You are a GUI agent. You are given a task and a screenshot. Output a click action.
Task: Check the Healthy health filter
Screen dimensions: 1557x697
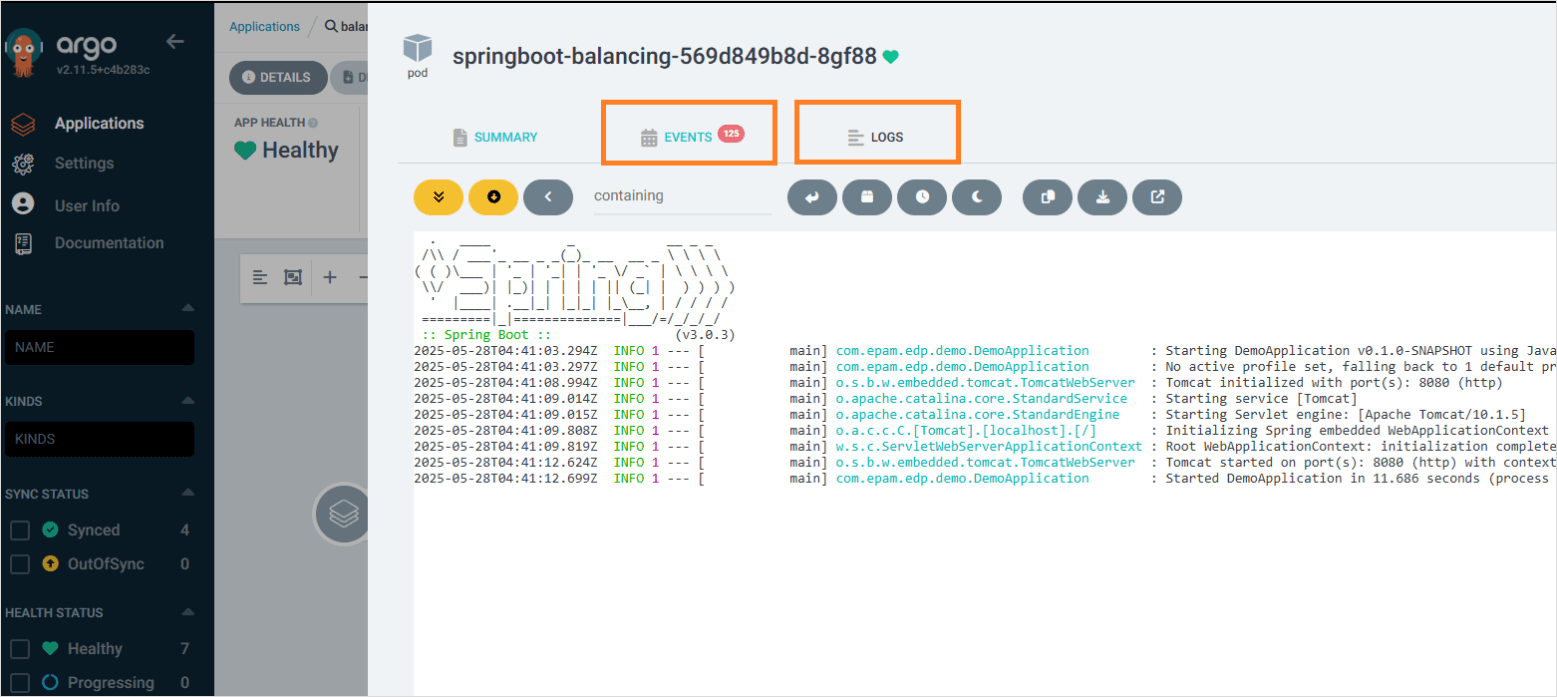tap(19, 648)
